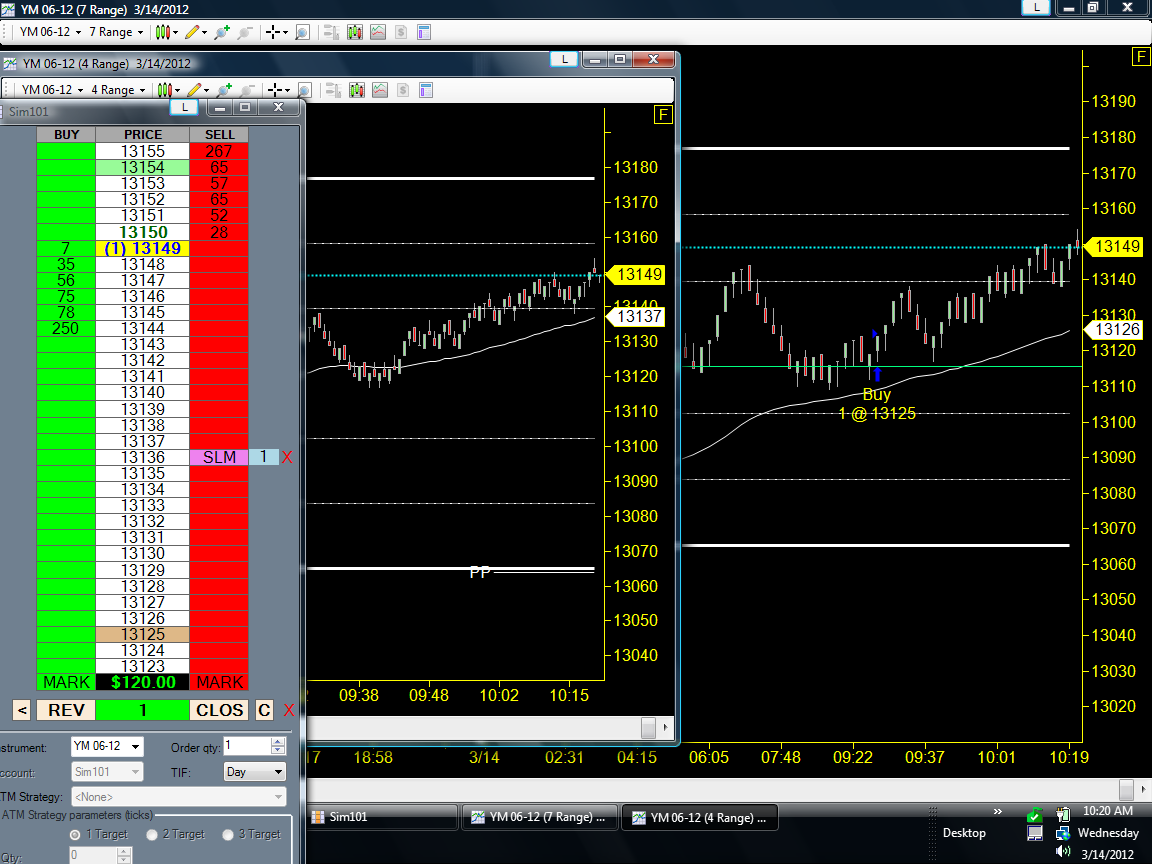The height and width of the screenshot is (864, 1152).
Task: Open chart style candlestick menu in 4 Range toolbar
Action: pos(168,90)
